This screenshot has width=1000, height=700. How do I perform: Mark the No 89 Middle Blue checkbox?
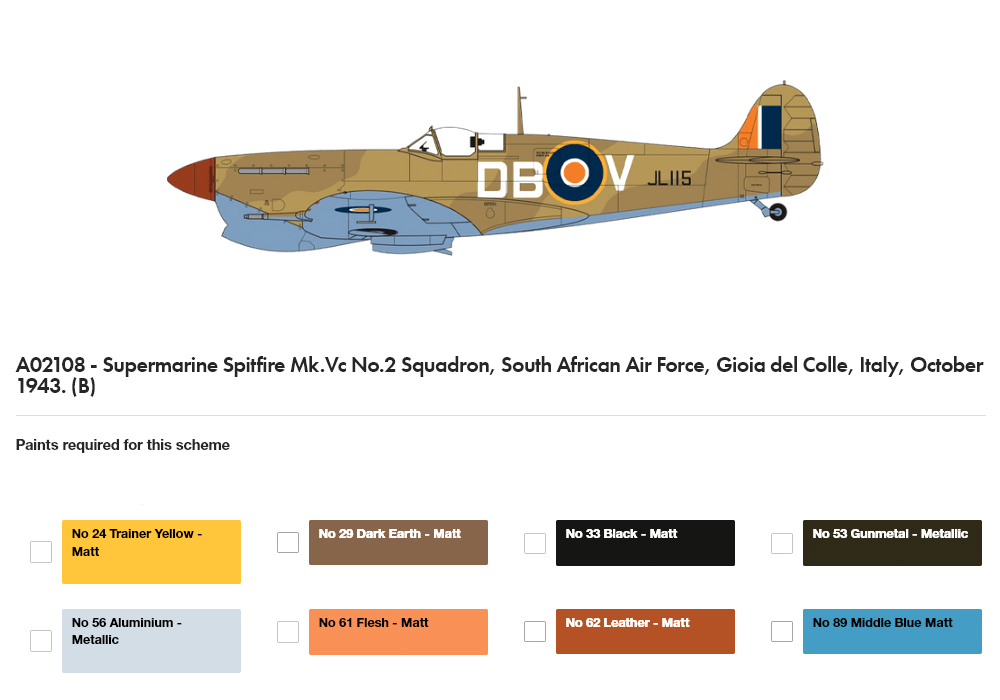(x=782, y=631)
